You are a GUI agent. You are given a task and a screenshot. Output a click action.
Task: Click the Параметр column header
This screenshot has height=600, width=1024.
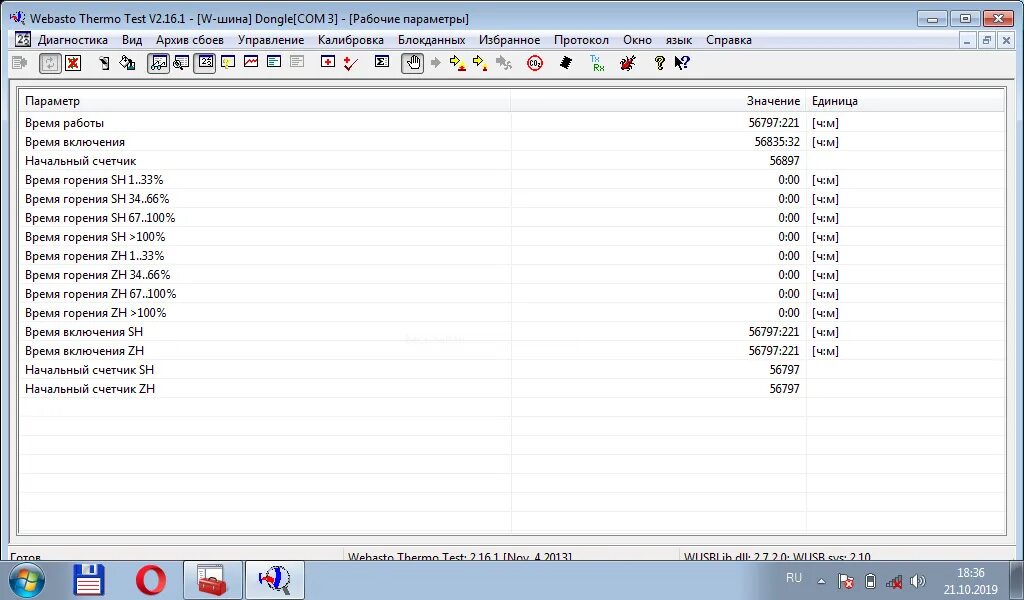coord(265,101)
